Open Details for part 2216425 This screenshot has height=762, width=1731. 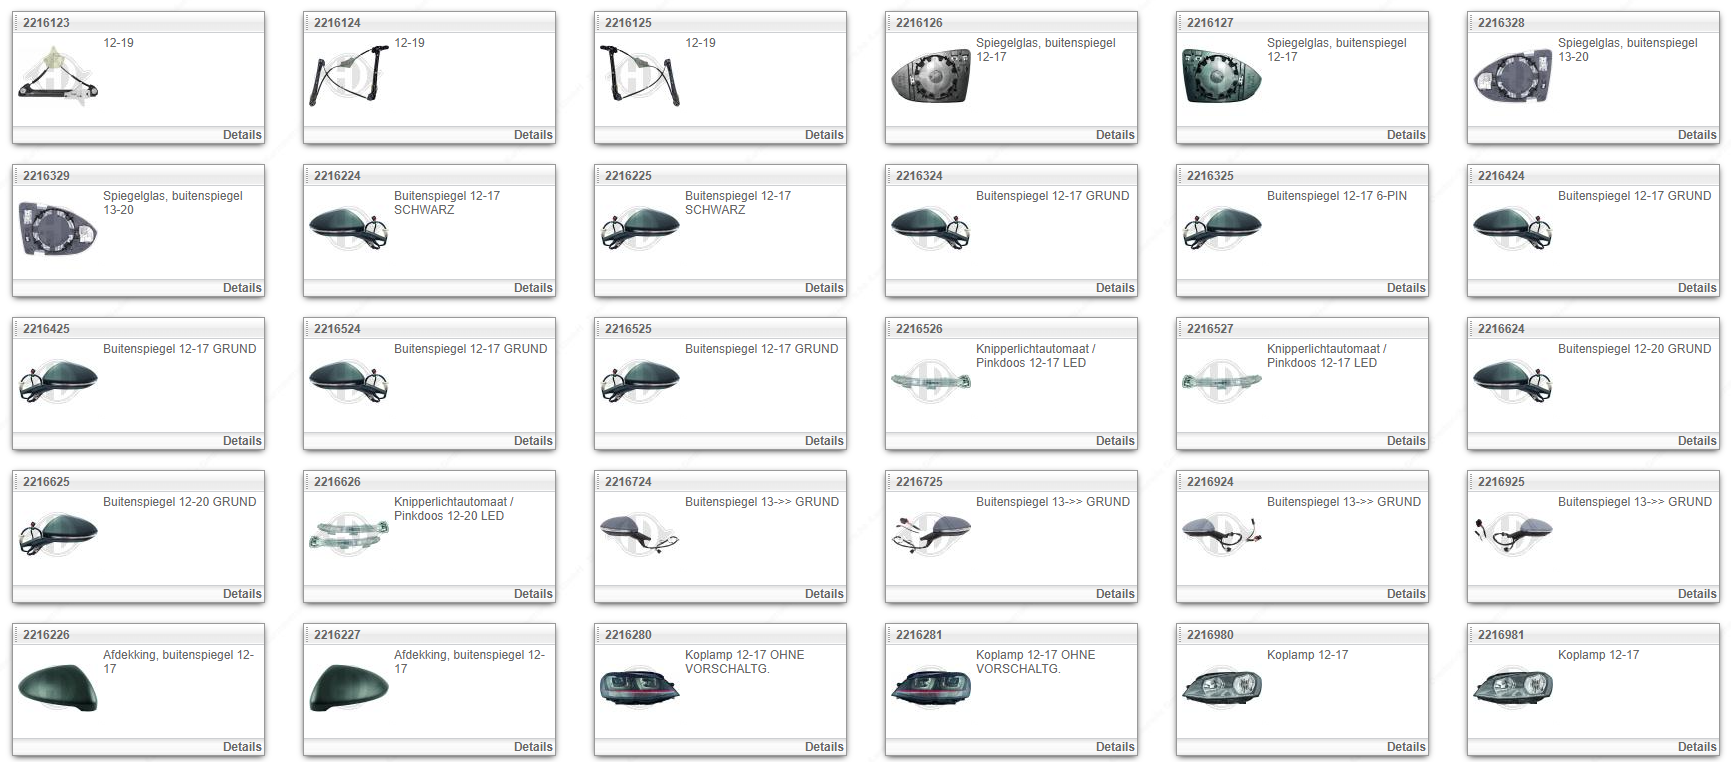pyautogui.click(x=242, y=441)
